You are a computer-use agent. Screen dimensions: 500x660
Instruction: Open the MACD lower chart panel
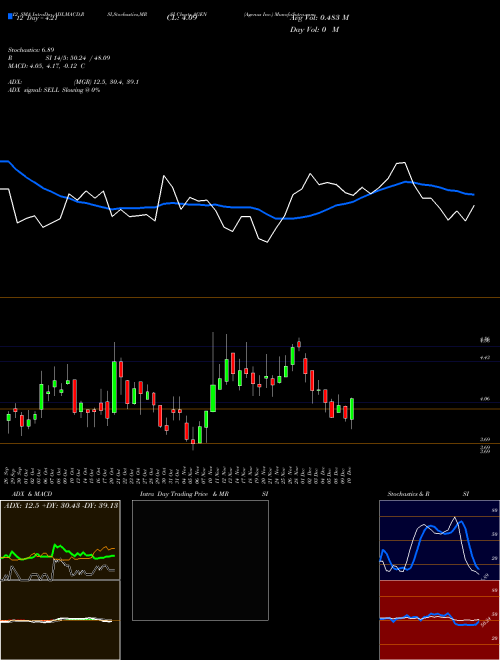[x=60, y=620]
